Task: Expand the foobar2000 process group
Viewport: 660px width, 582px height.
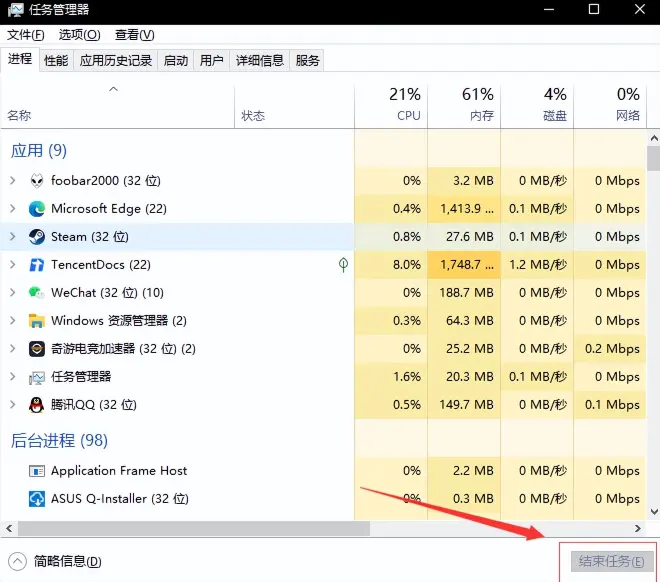Action: (x=12, y=181)
